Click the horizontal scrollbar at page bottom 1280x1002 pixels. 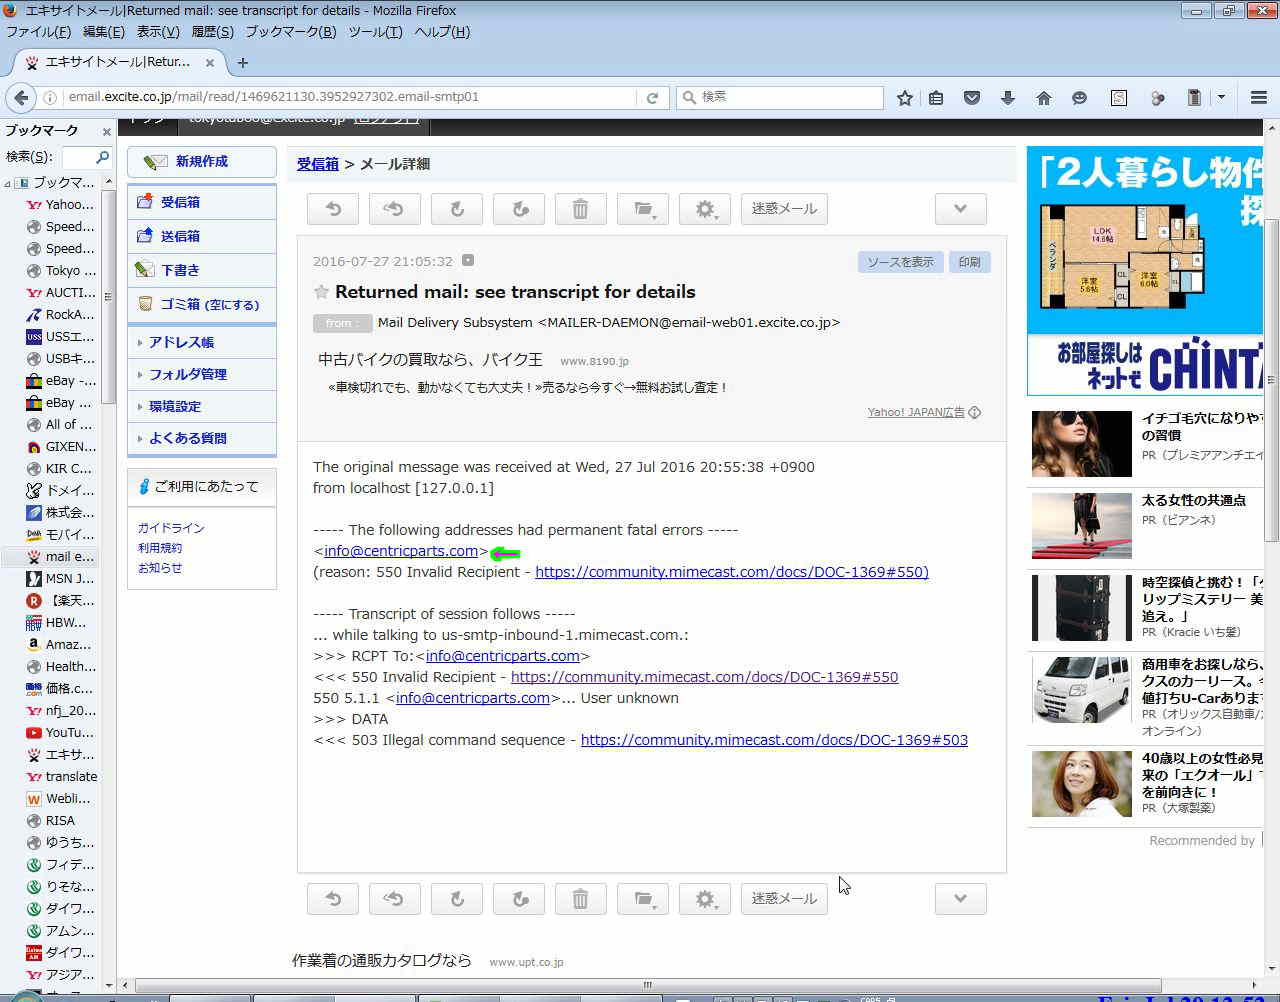point(647,984)
